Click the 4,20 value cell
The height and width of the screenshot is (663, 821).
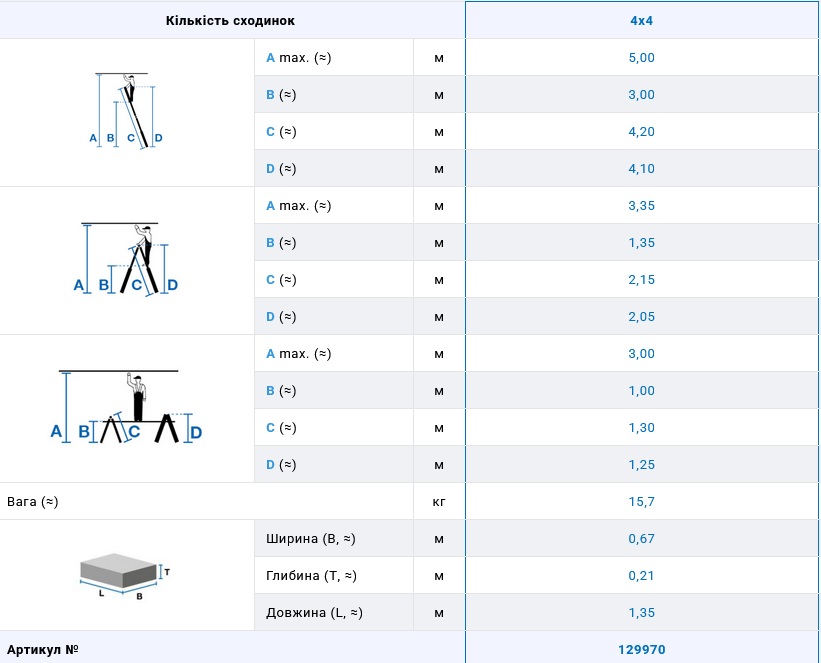pyautogui.click(x=641, y=131)
